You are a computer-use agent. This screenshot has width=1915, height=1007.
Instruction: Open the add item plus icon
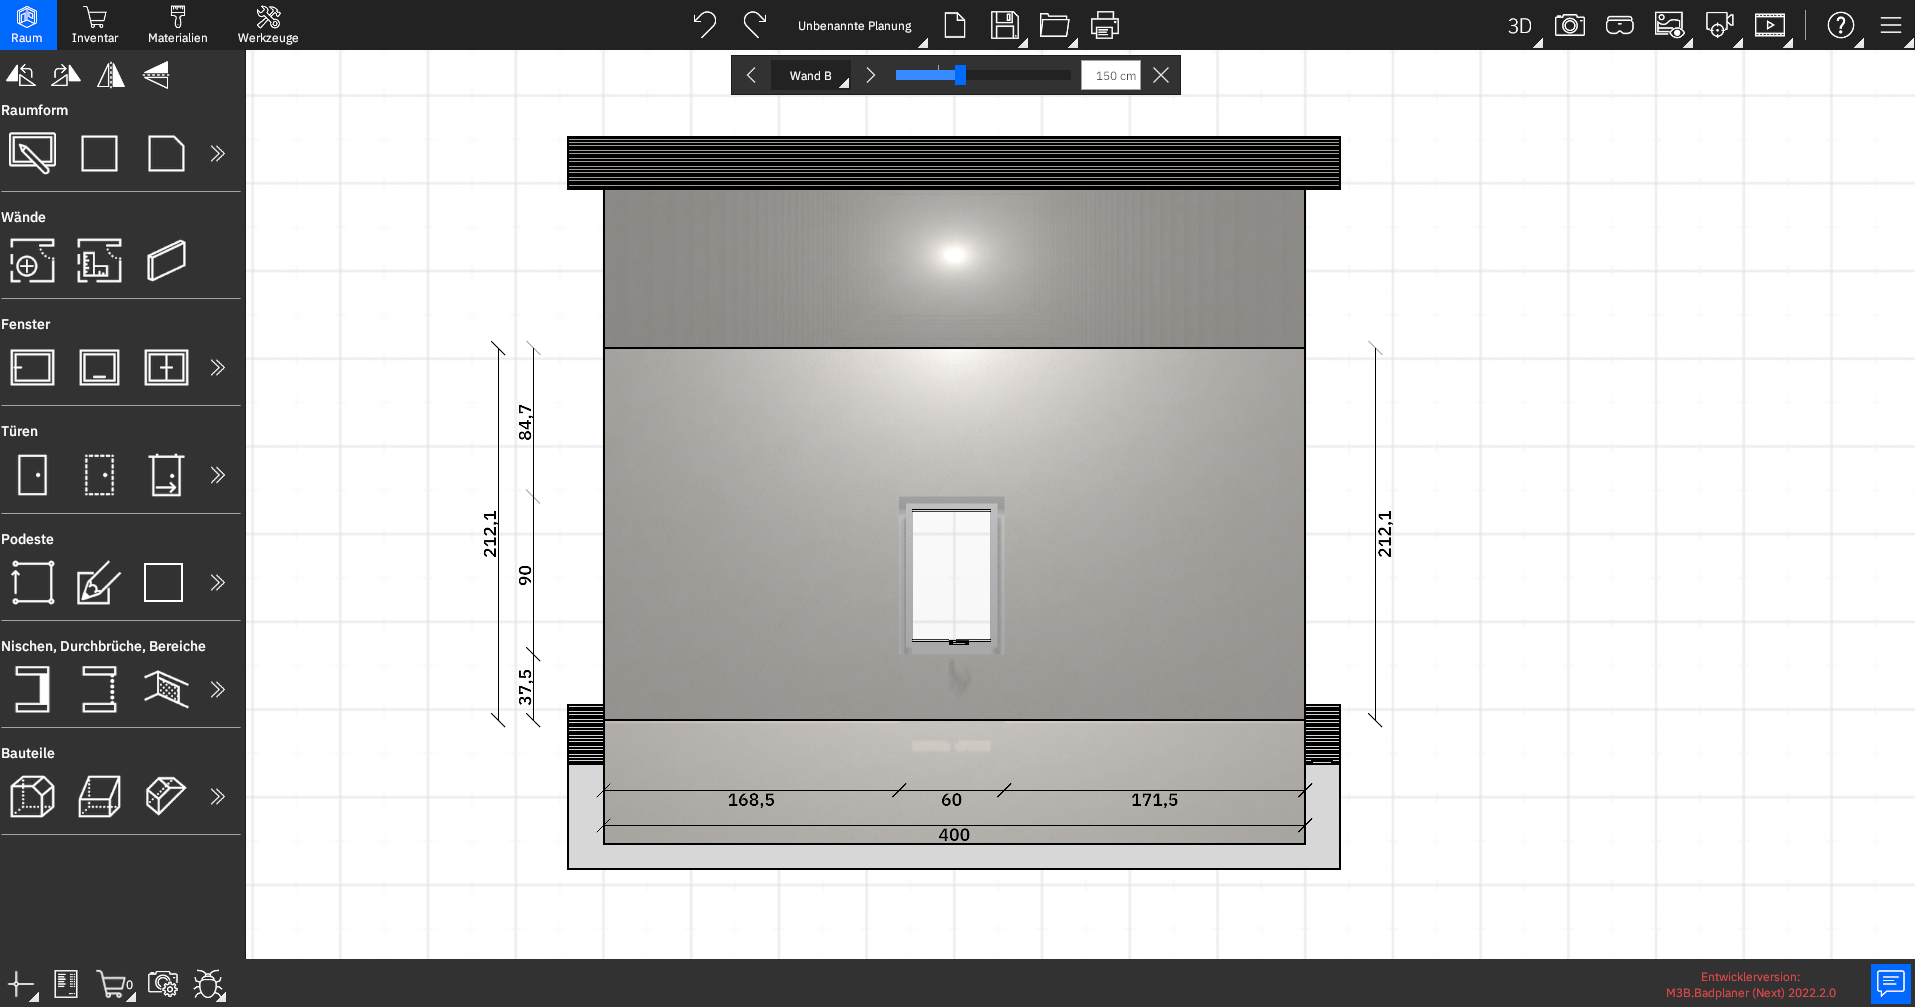coord(21,985)
